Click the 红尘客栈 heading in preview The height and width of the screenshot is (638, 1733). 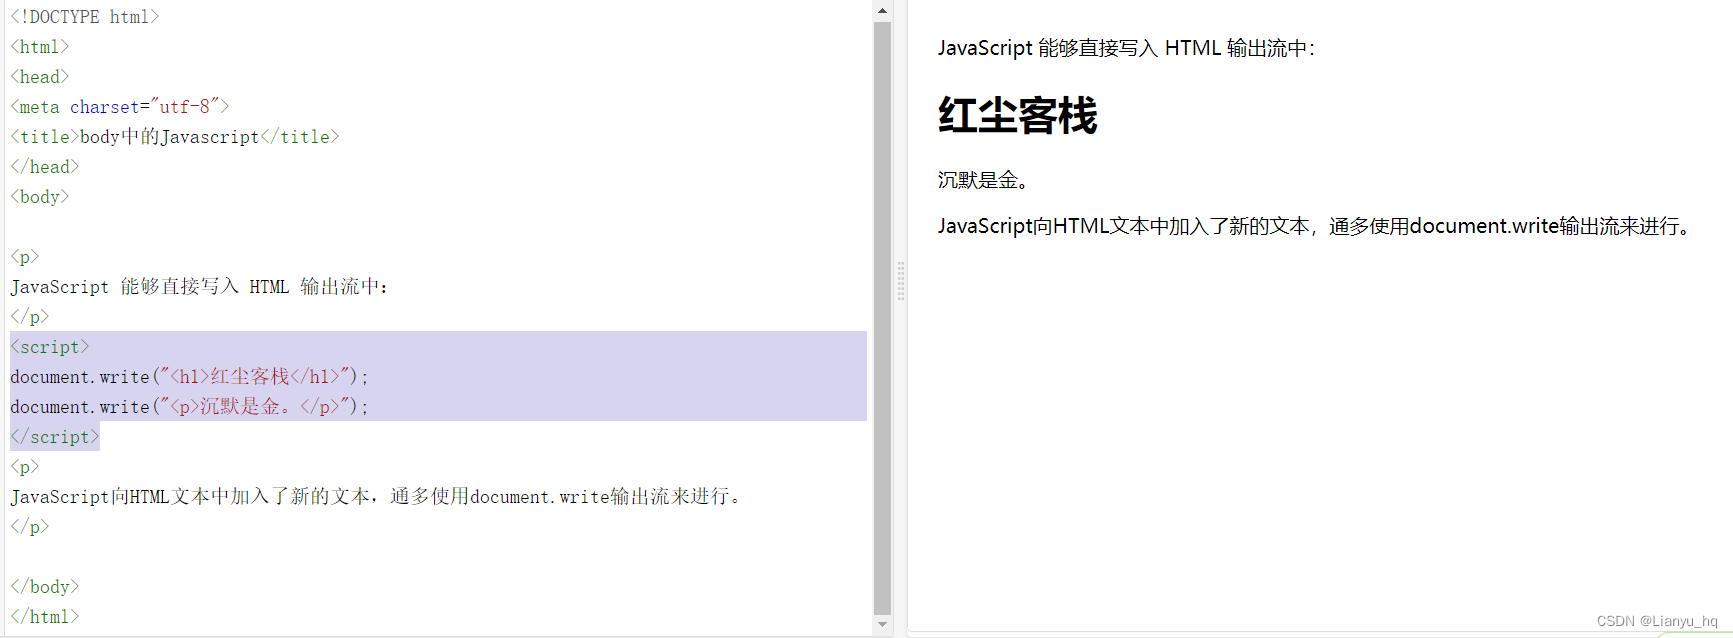(1018, 115)
